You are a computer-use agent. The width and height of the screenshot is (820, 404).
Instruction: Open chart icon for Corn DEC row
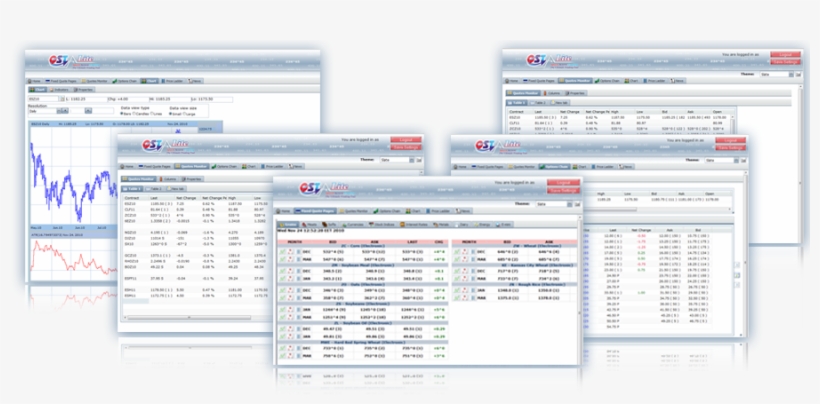pyautogui.click(x=282, y=251)
